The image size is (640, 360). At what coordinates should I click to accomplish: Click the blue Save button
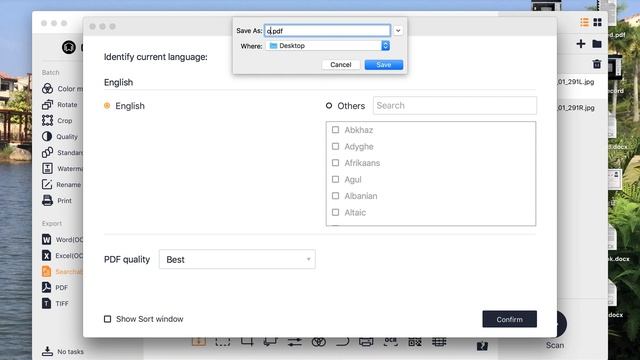(384, 64)
